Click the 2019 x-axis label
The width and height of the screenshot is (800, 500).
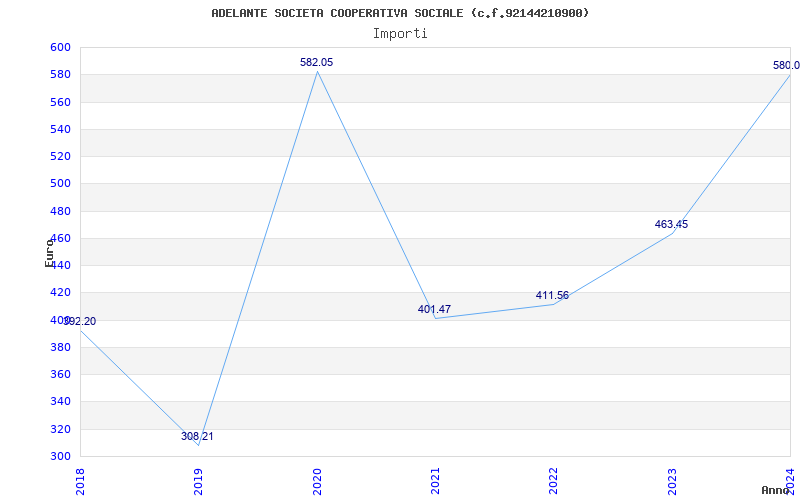pos(198,482)
